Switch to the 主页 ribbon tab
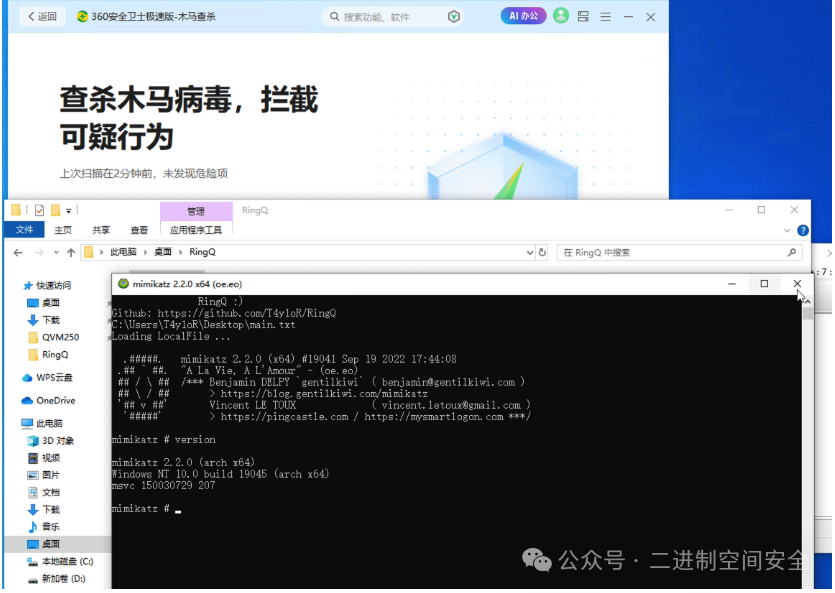Screen dimensions: 835x593 click(x=63, y=230)
